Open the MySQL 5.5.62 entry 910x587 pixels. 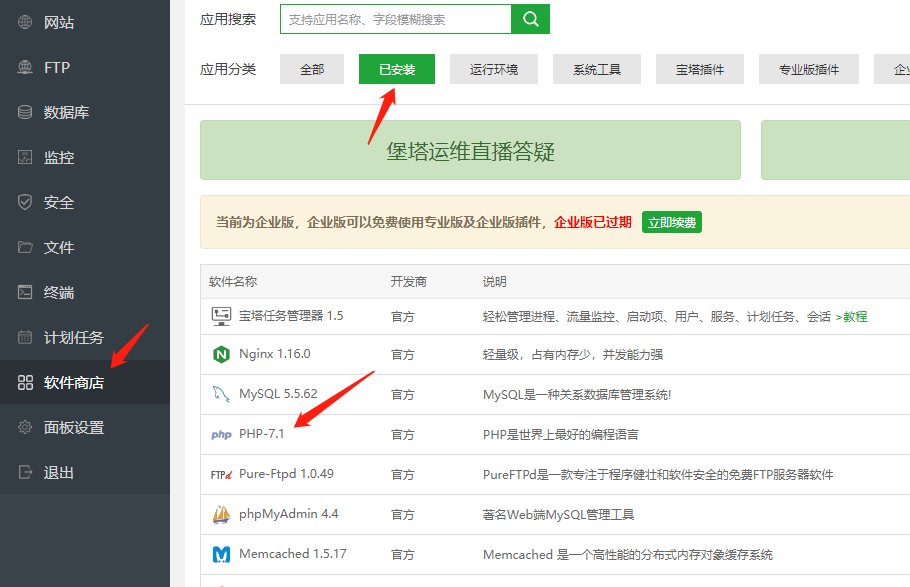278,394
